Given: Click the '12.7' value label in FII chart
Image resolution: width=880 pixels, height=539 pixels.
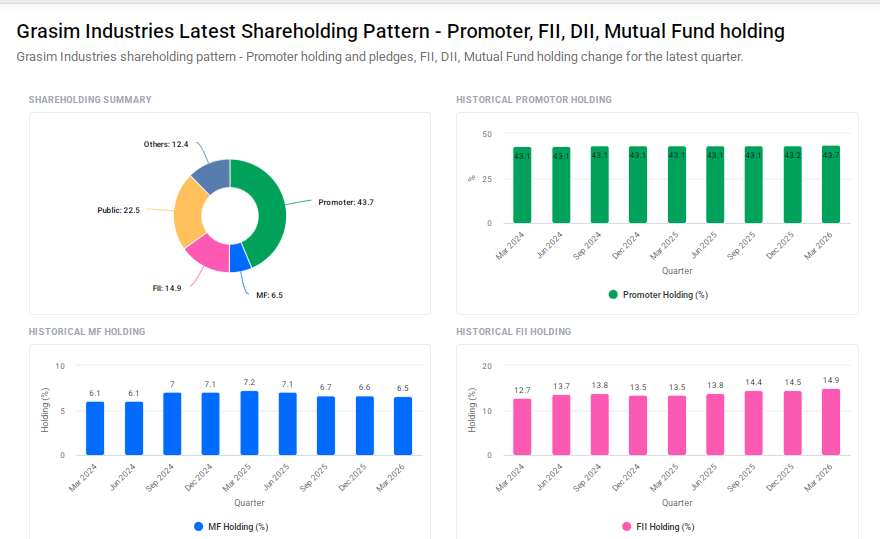Looking at the screenshot, I should pyautogui.click(x=522, y=390).
